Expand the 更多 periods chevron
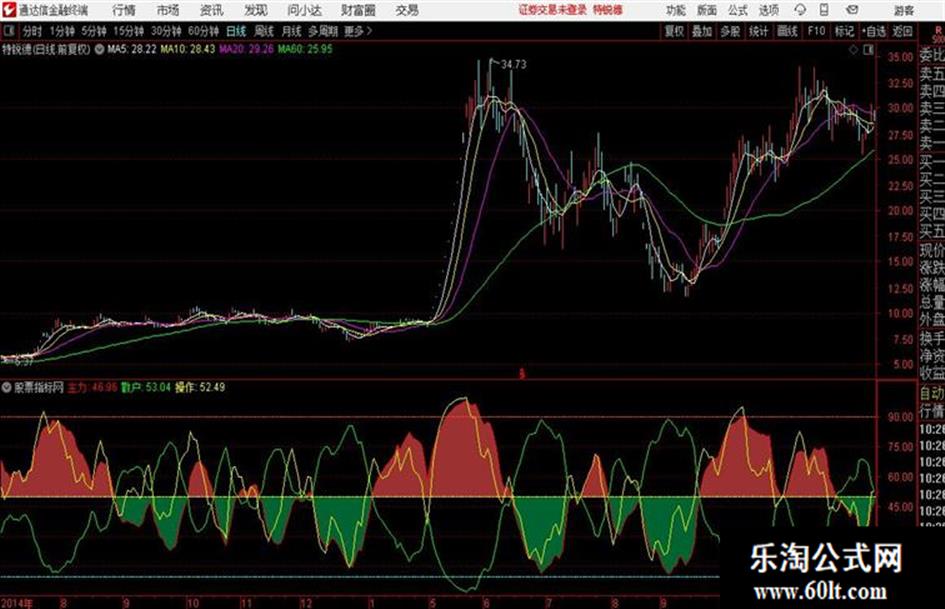The width and height of the screenshot is (945, 609). [369, 31]
